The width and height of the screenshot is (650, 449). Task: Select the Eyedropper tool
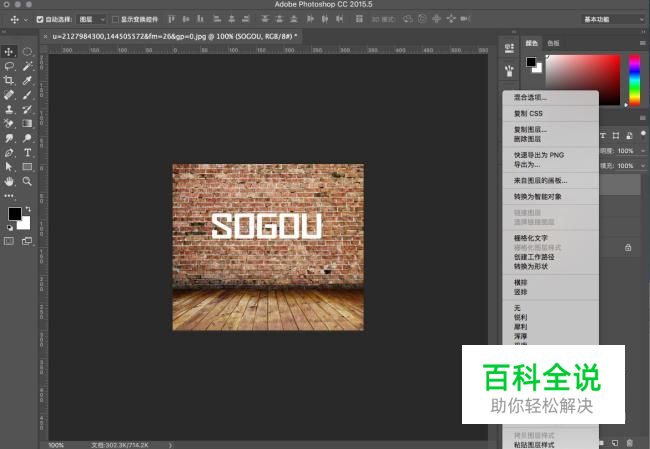(27, 80)
